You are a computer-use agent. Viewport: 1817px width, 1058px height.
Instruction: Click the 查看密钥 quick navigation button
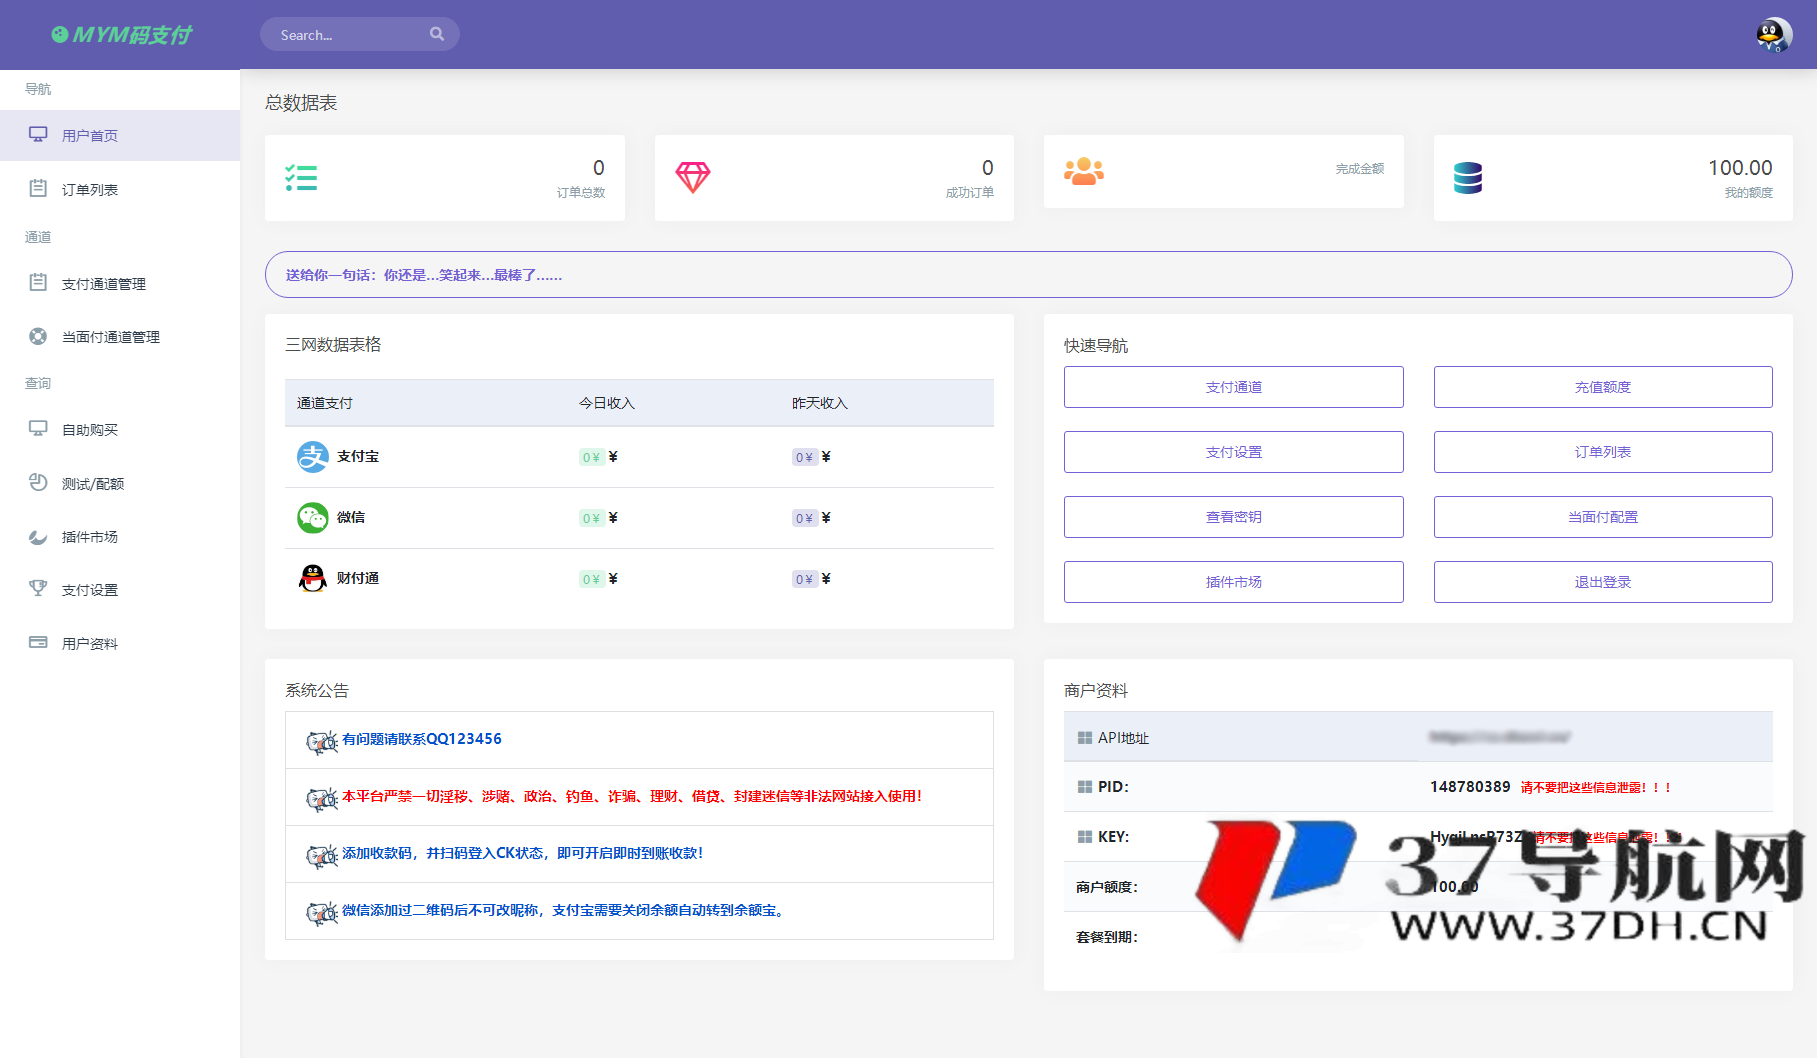point(1233,516)
